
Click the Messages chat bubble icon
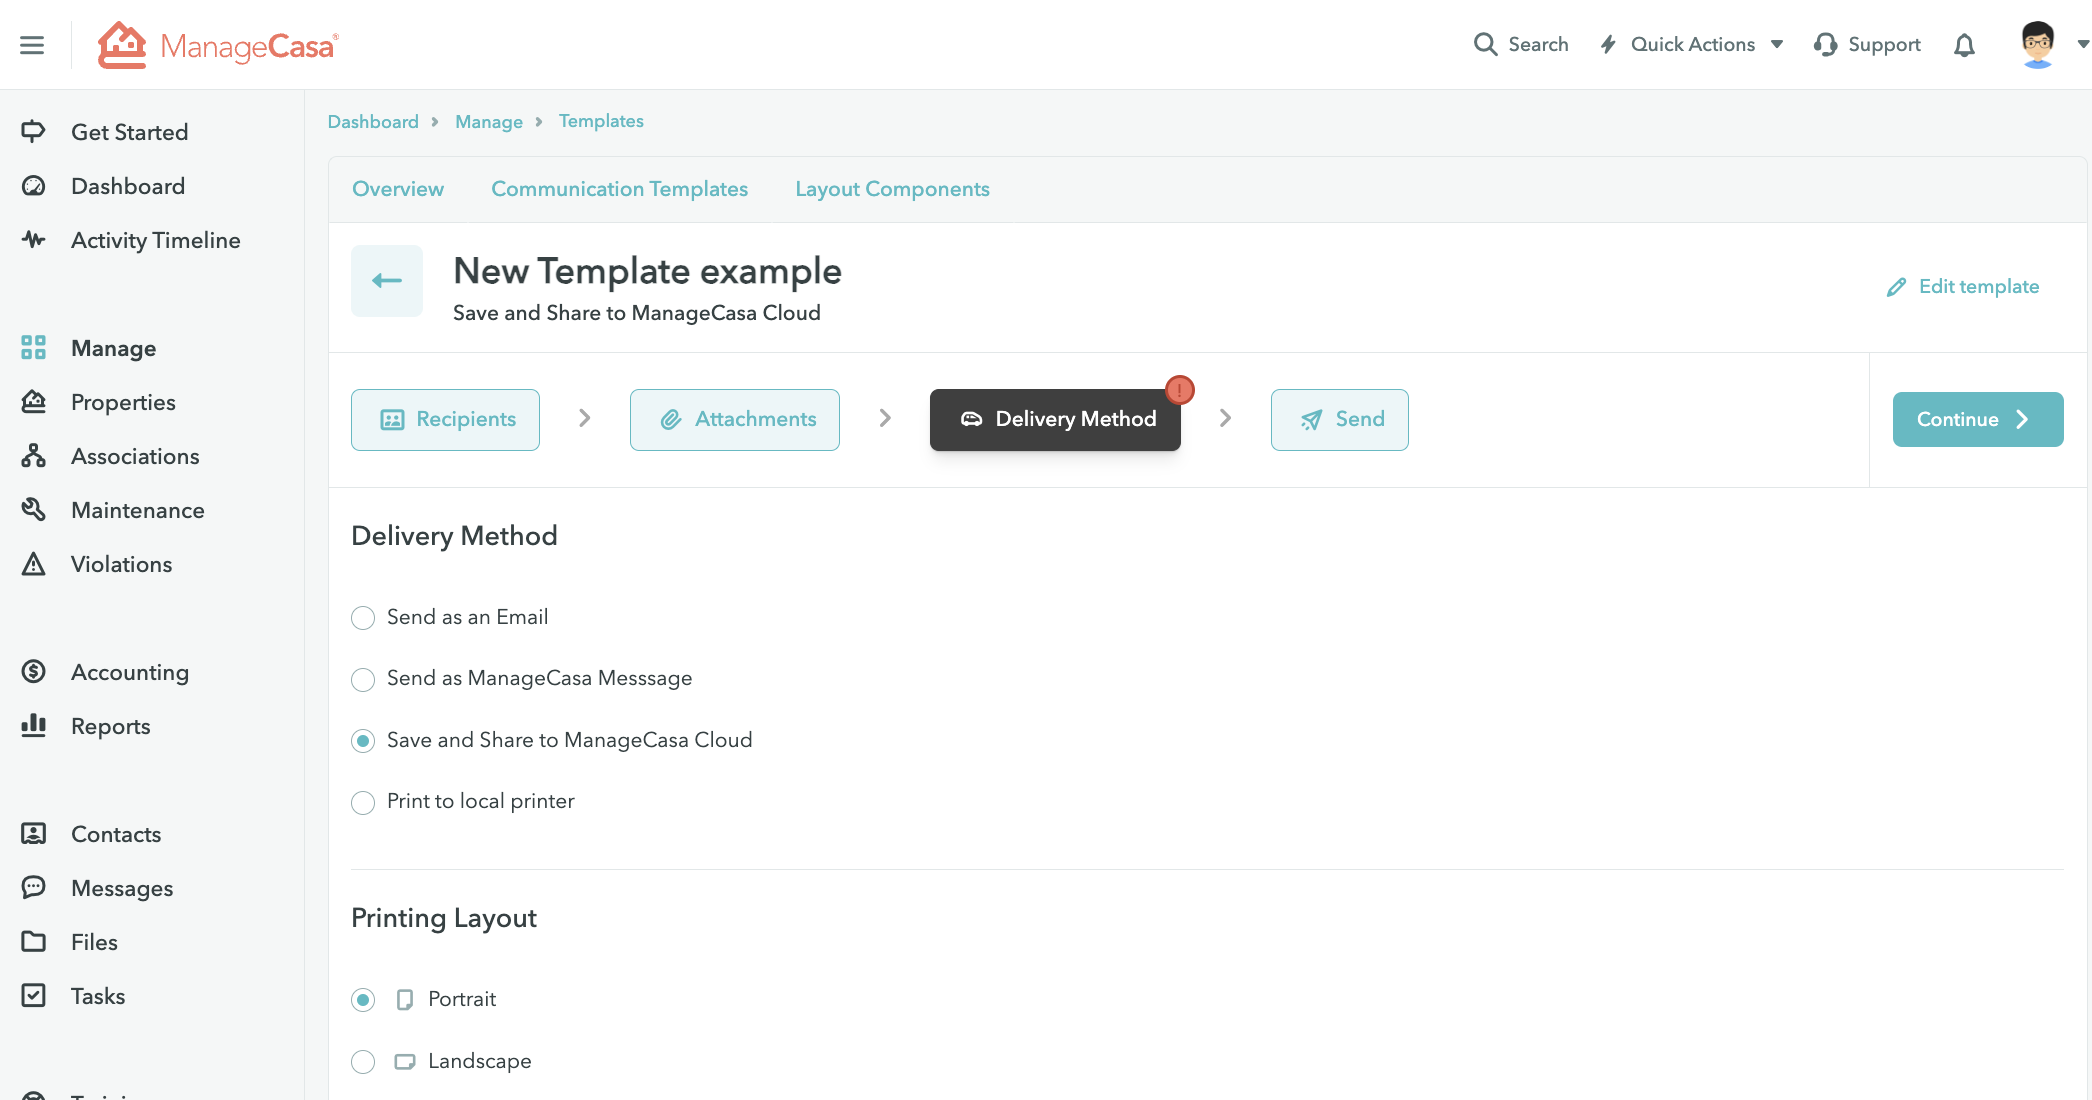click(x=33, y=887)
